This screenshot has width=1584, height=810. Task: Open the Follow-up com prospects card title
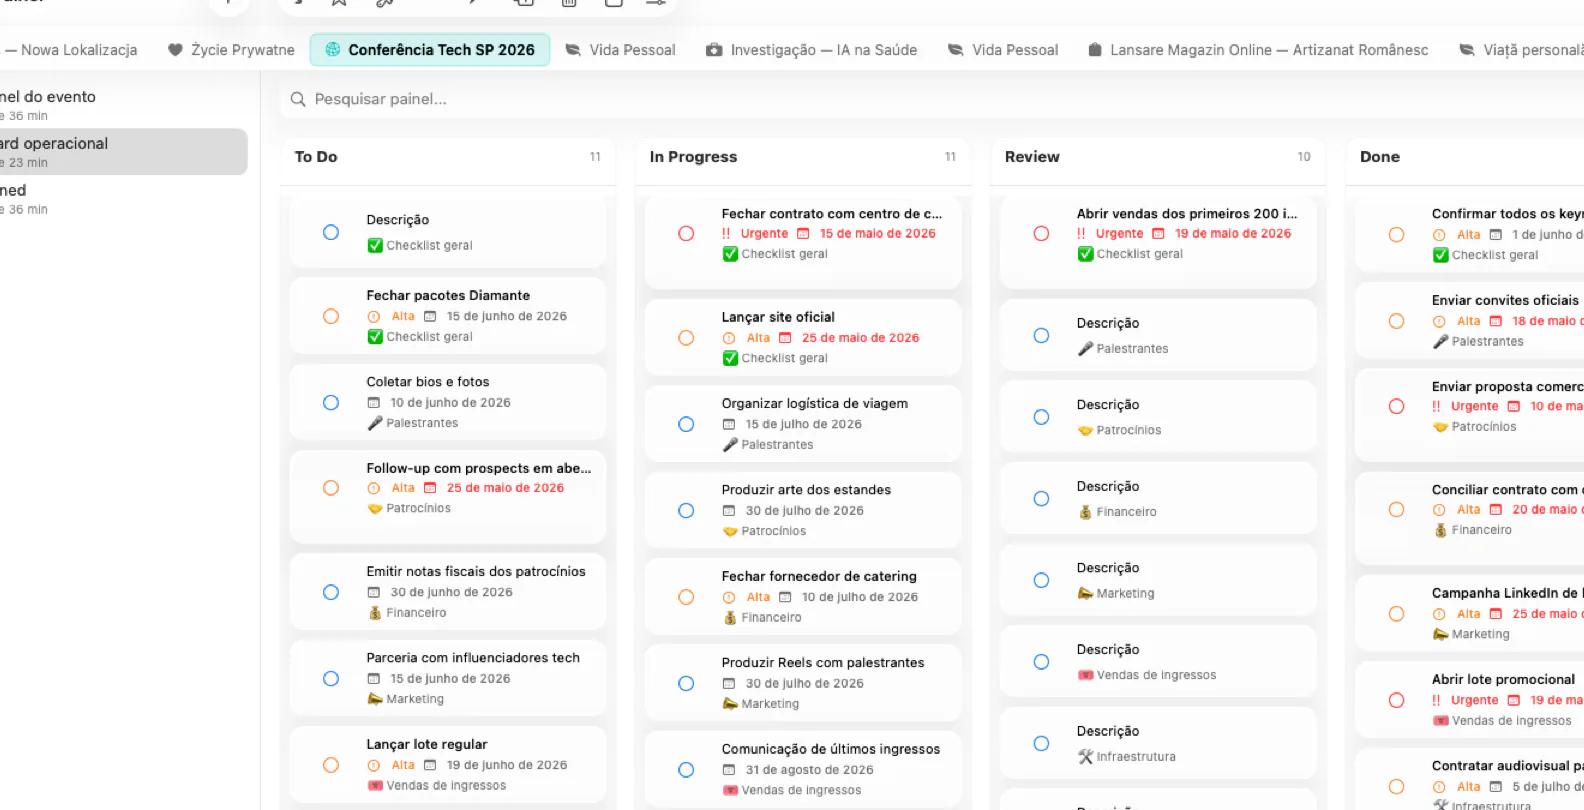478,468
